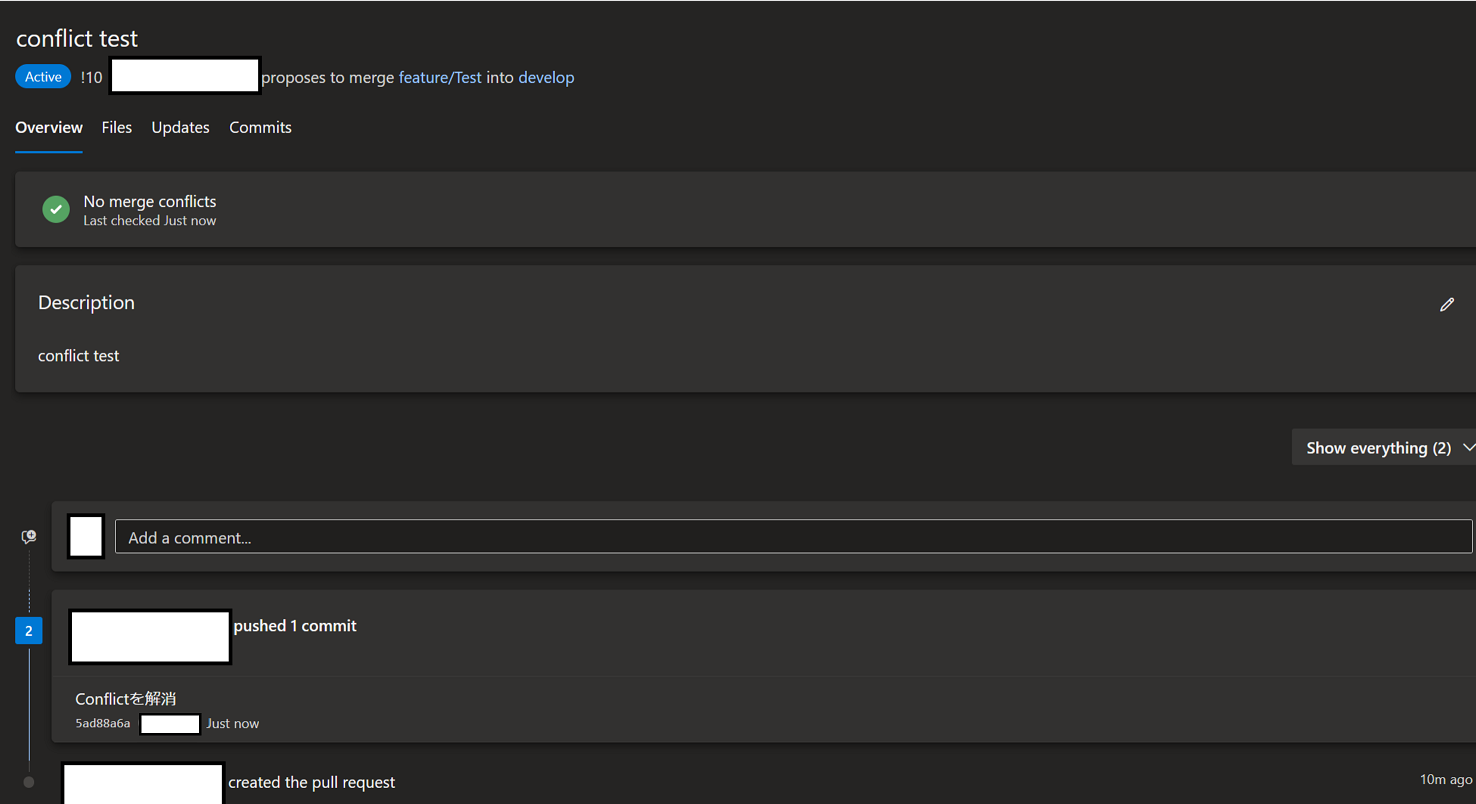Switch to the Commits tab
The height and width of the screenshot is (804, 1476).
tap(260, 127)
